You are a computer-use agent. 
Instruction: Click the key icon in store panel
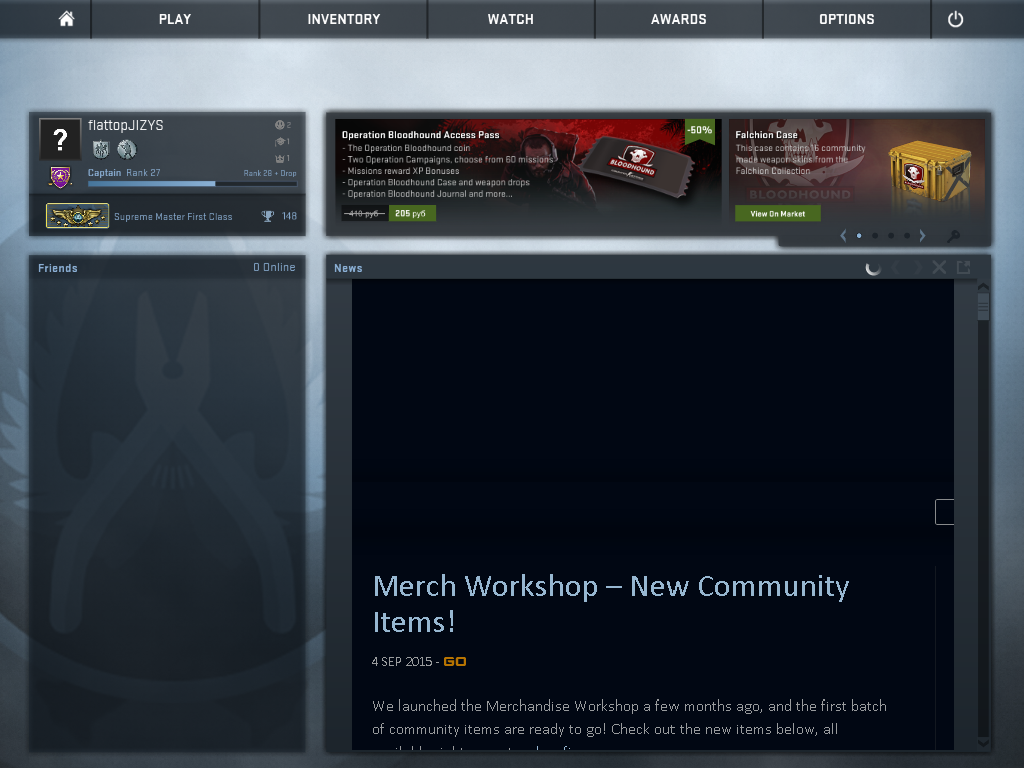point(953,236)
